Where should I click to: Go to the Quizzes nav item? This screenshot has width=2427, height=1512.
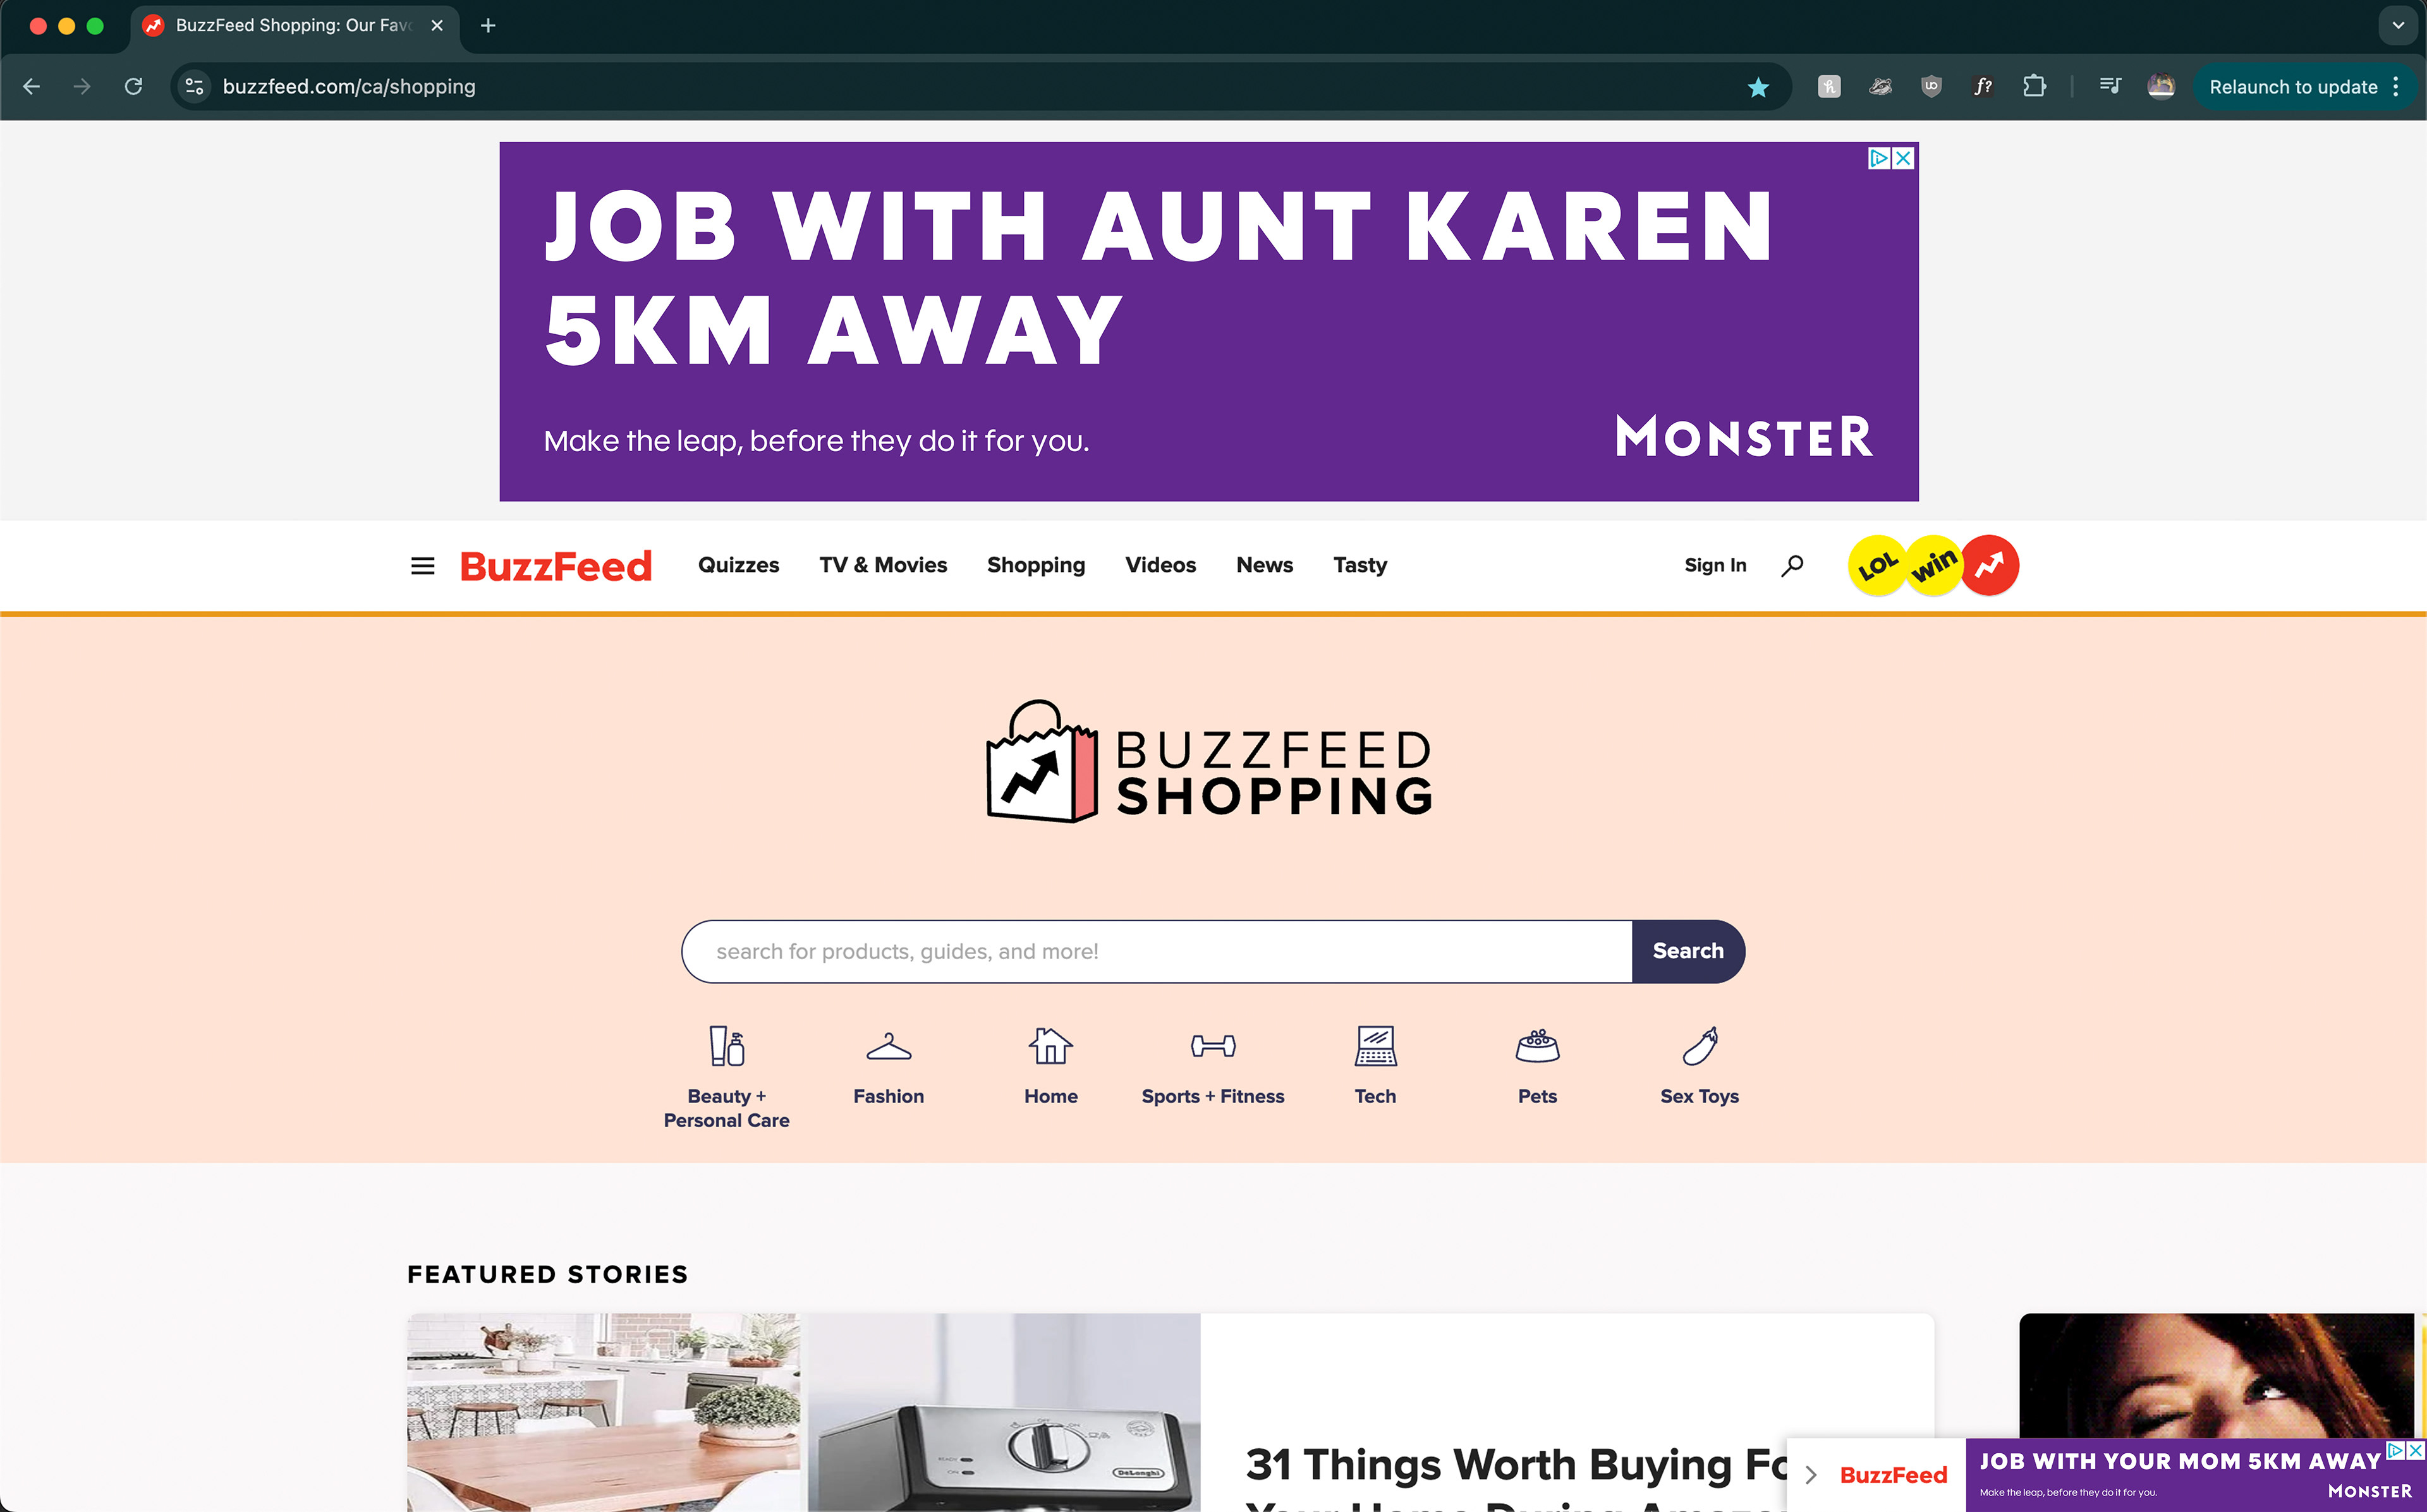click(738, 566)
